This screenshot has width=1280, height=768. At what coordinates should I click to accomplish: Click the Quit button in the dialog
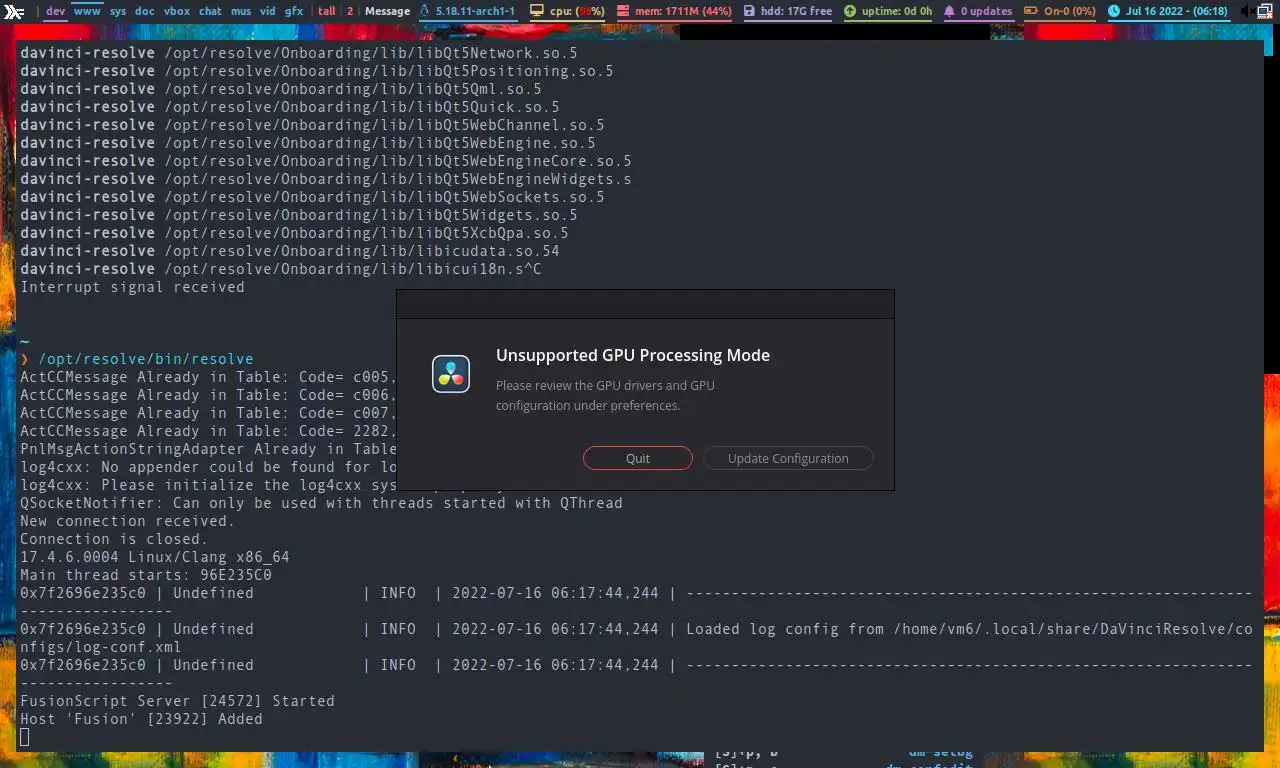coord(637,458)
